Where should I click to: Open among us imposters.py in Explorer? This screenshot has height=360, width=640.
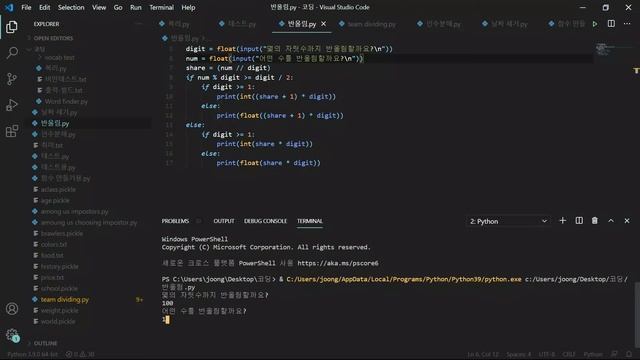point(74,211)
